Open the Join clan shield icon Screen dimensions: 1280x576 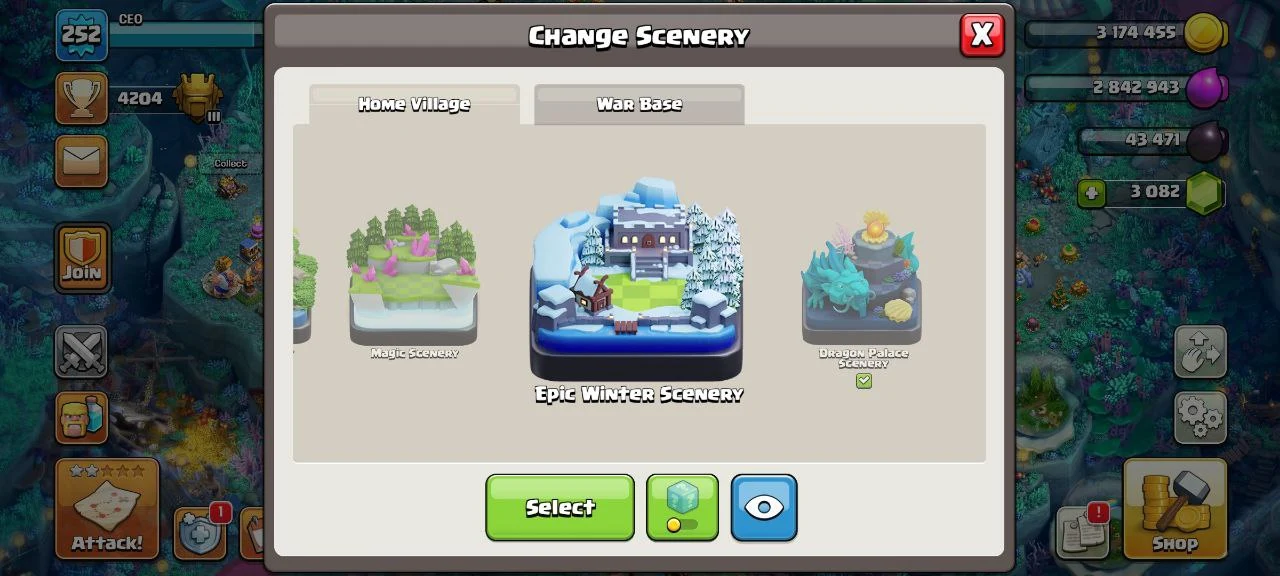82,258
